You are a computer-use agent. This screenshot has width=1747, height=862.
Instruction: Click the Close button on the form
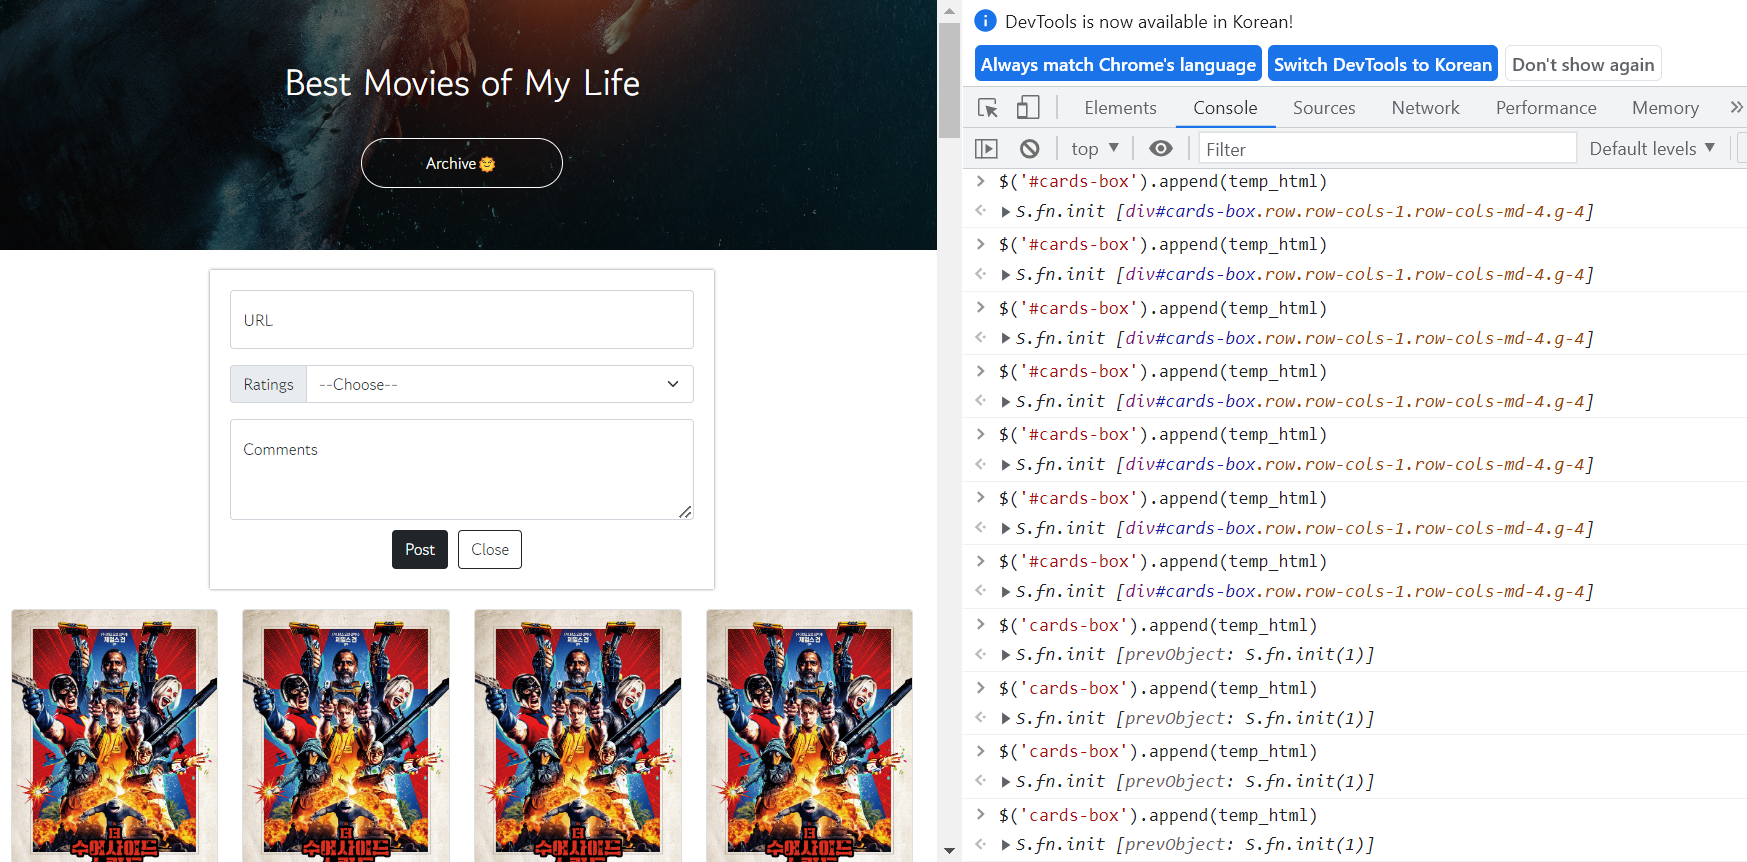coord(490,549)
